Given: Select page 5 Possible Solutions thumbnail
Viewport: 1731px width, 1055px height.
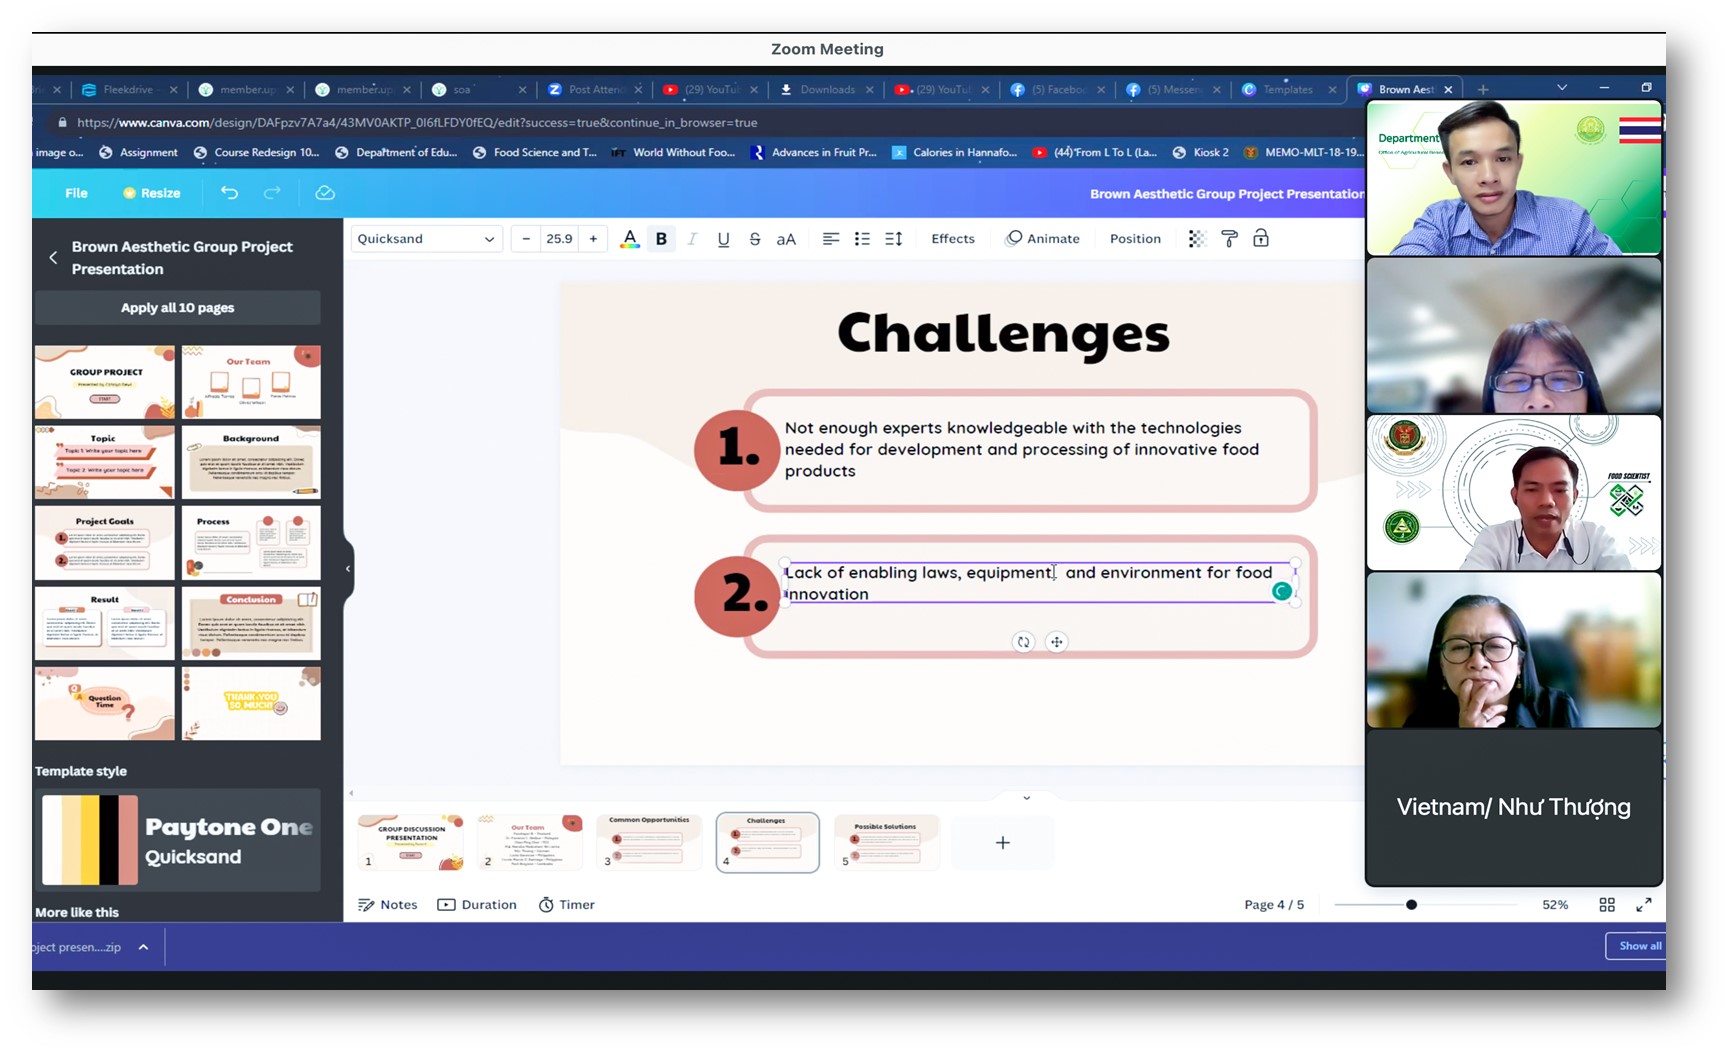Looking at the screenshot, I should click(x=886, y=842).
